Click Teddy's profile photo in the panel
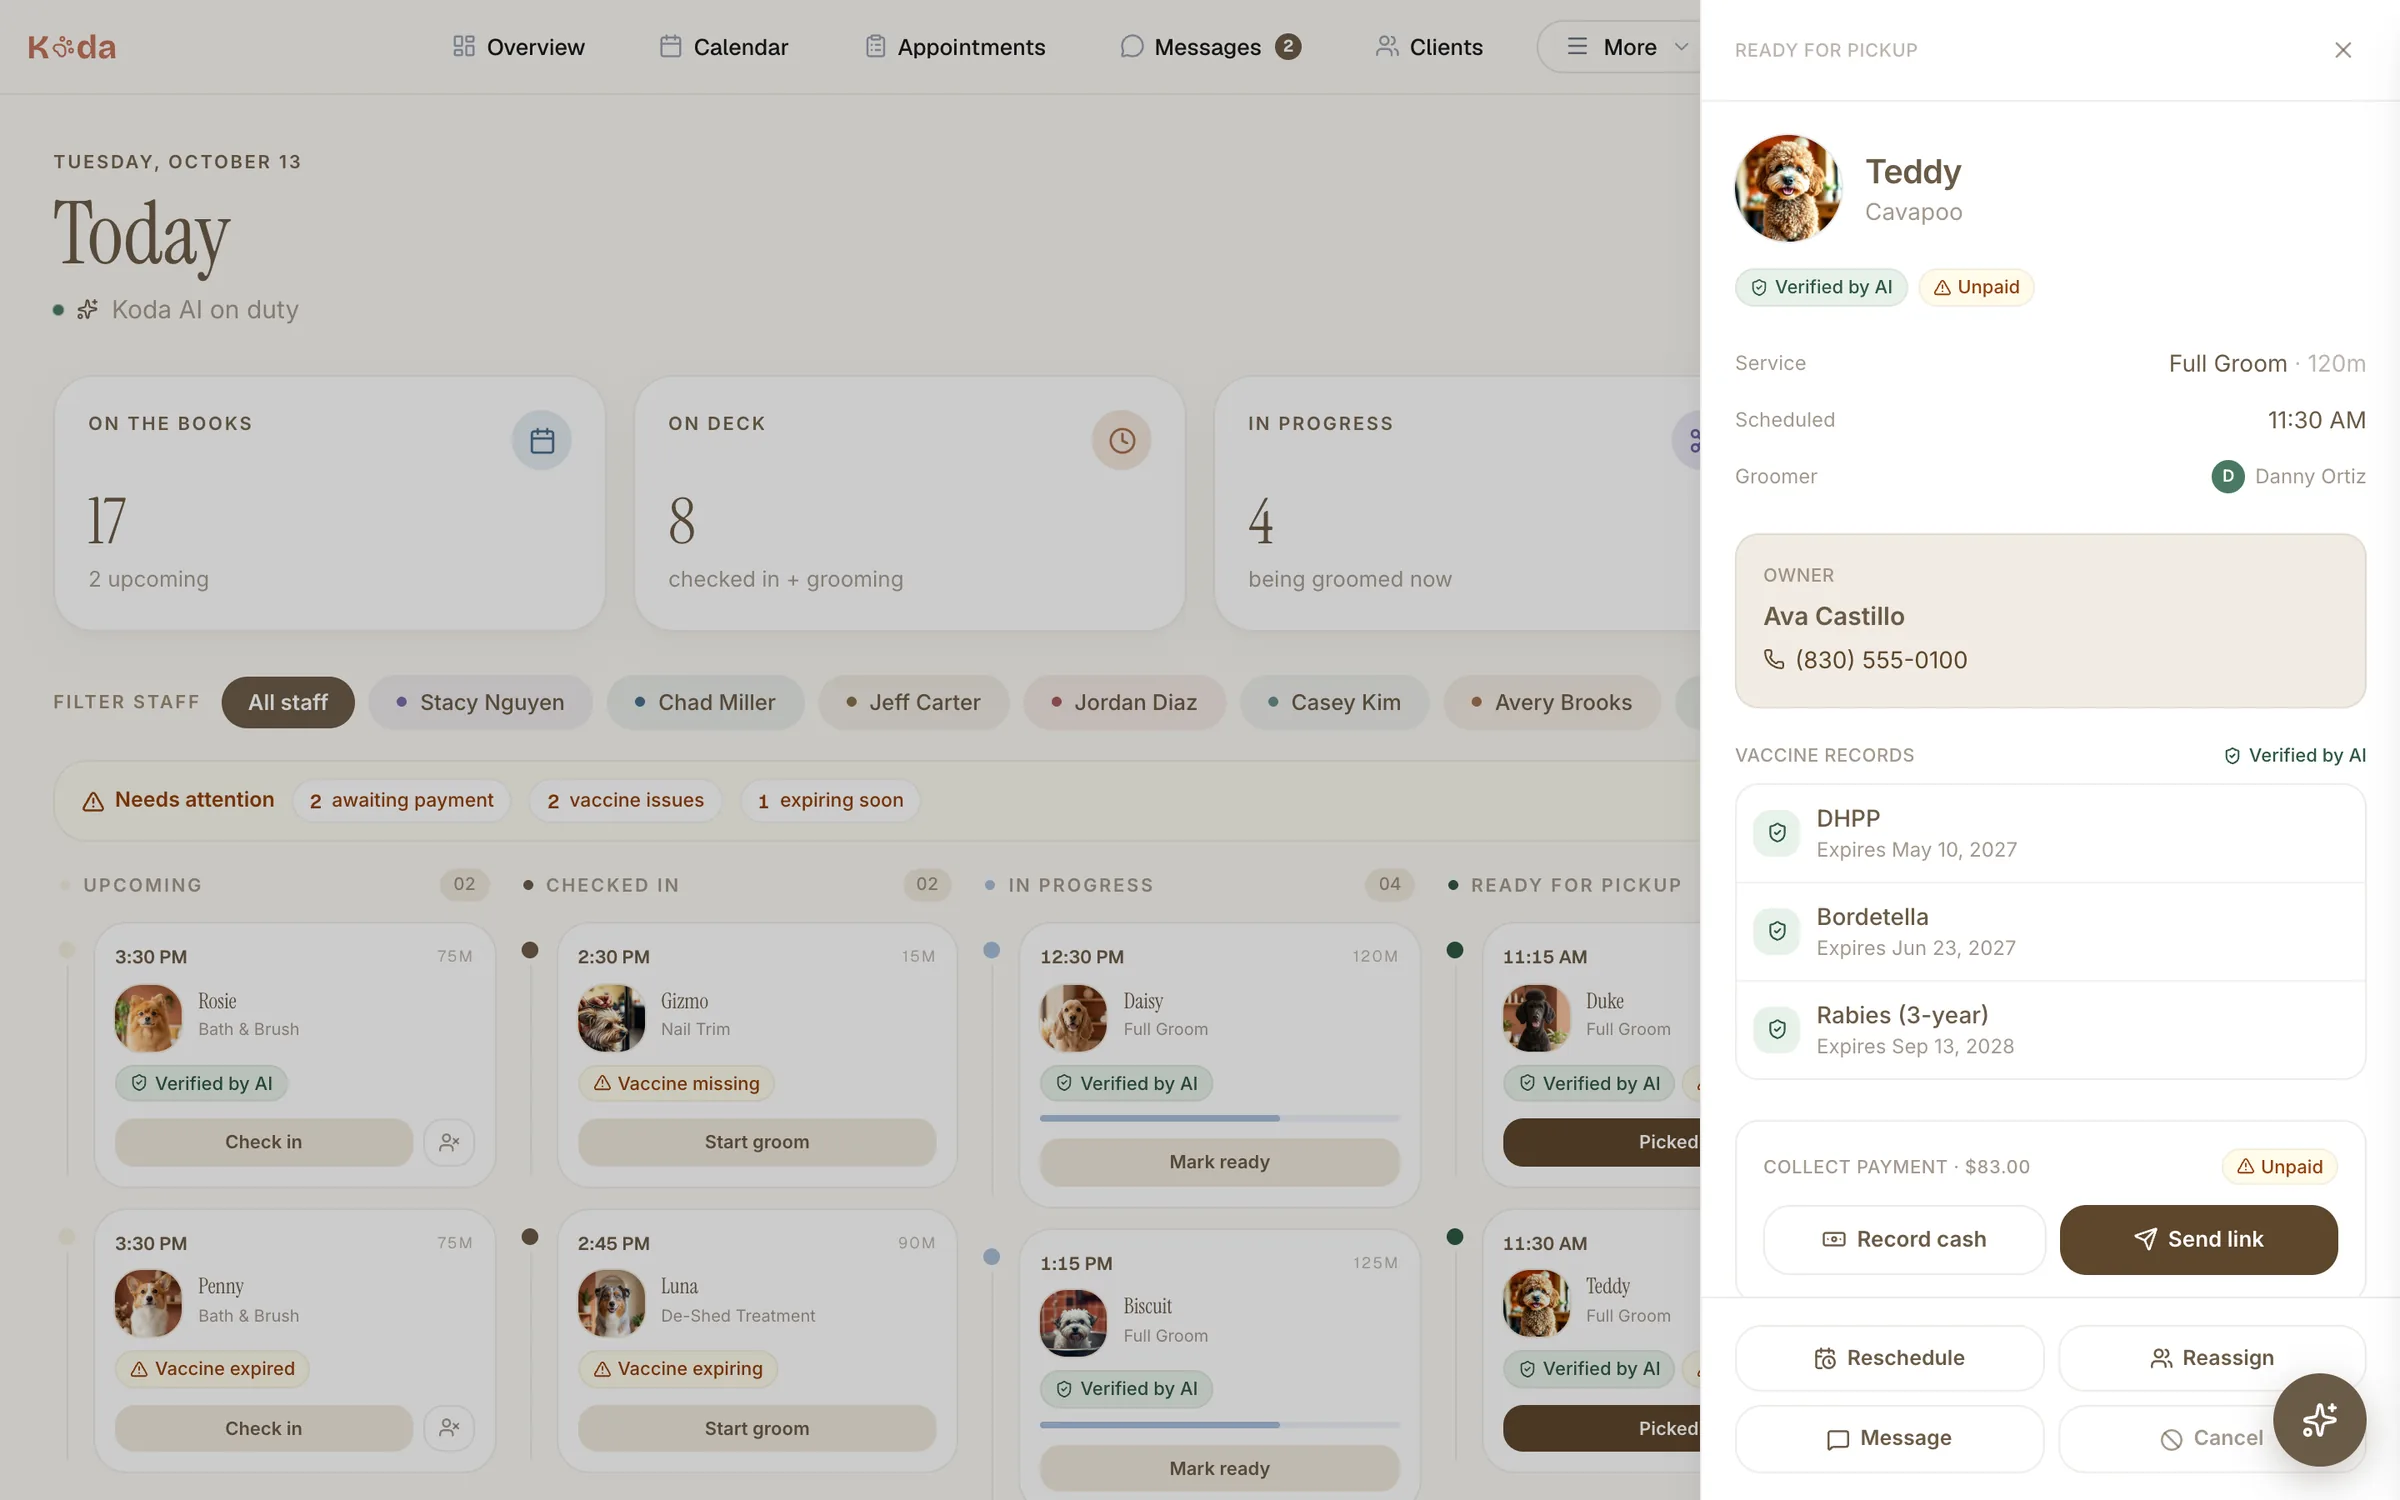 [1787, 188]
